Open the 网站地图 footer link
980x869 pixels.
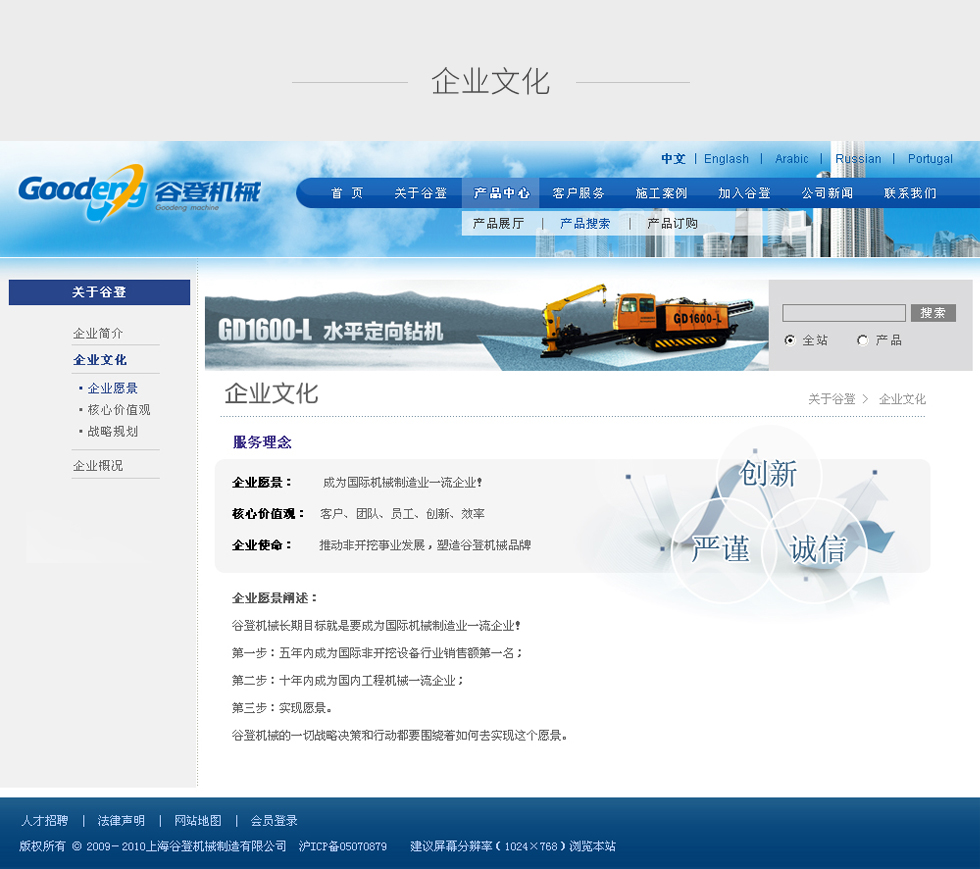point(197,821)
